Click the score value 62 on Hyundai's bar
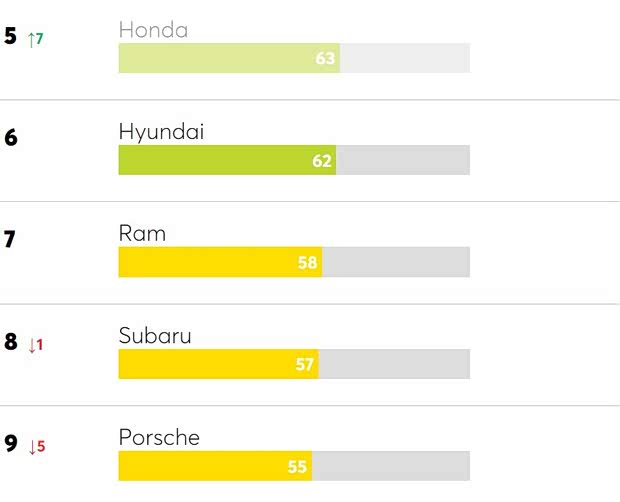620x502 pixels. coord(322,160)
